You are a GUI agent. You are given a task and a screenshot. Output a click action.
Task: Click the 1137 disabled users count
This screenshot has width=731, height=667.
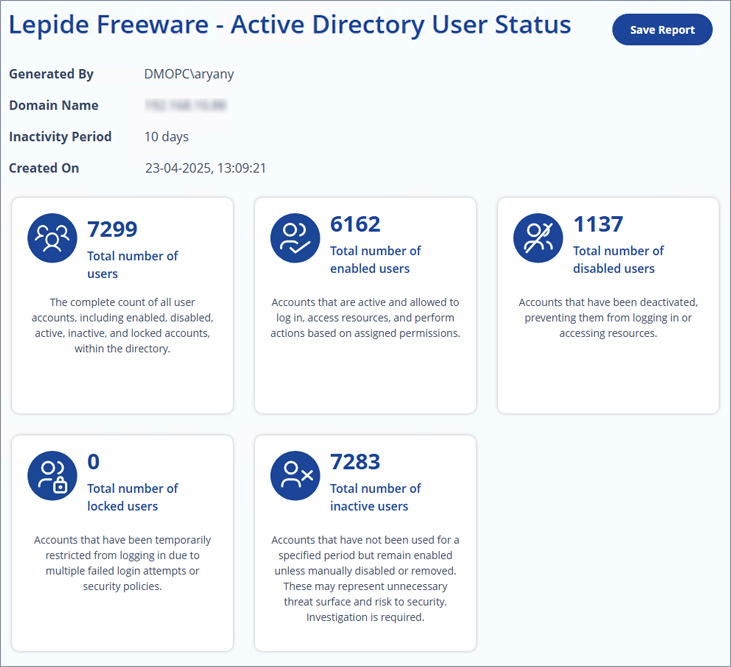pos(598,224)
